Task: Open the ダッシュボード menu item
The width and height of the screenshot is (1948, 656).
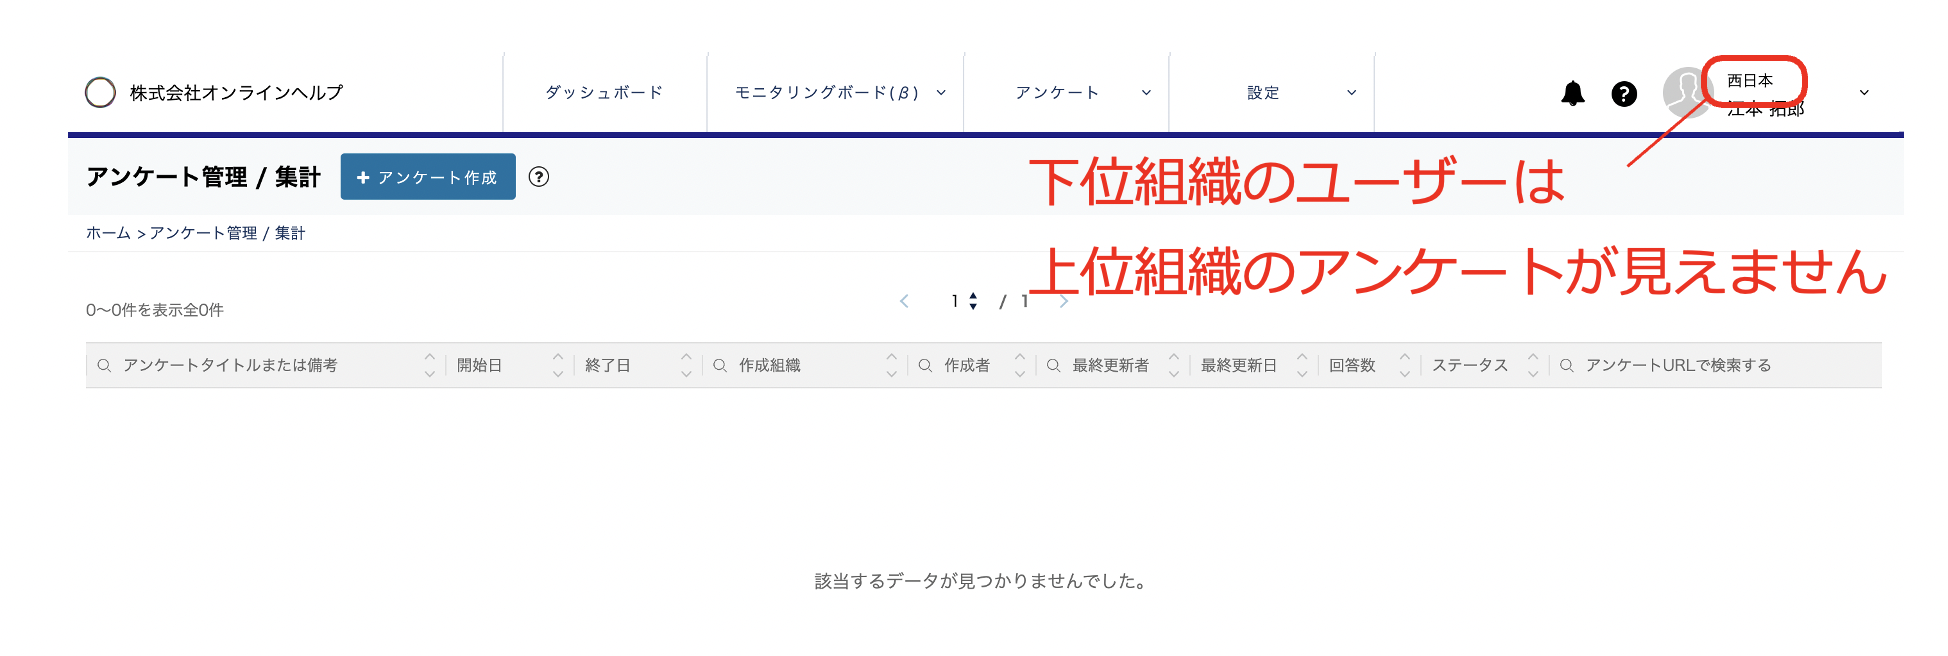Action: pos(605,93)
